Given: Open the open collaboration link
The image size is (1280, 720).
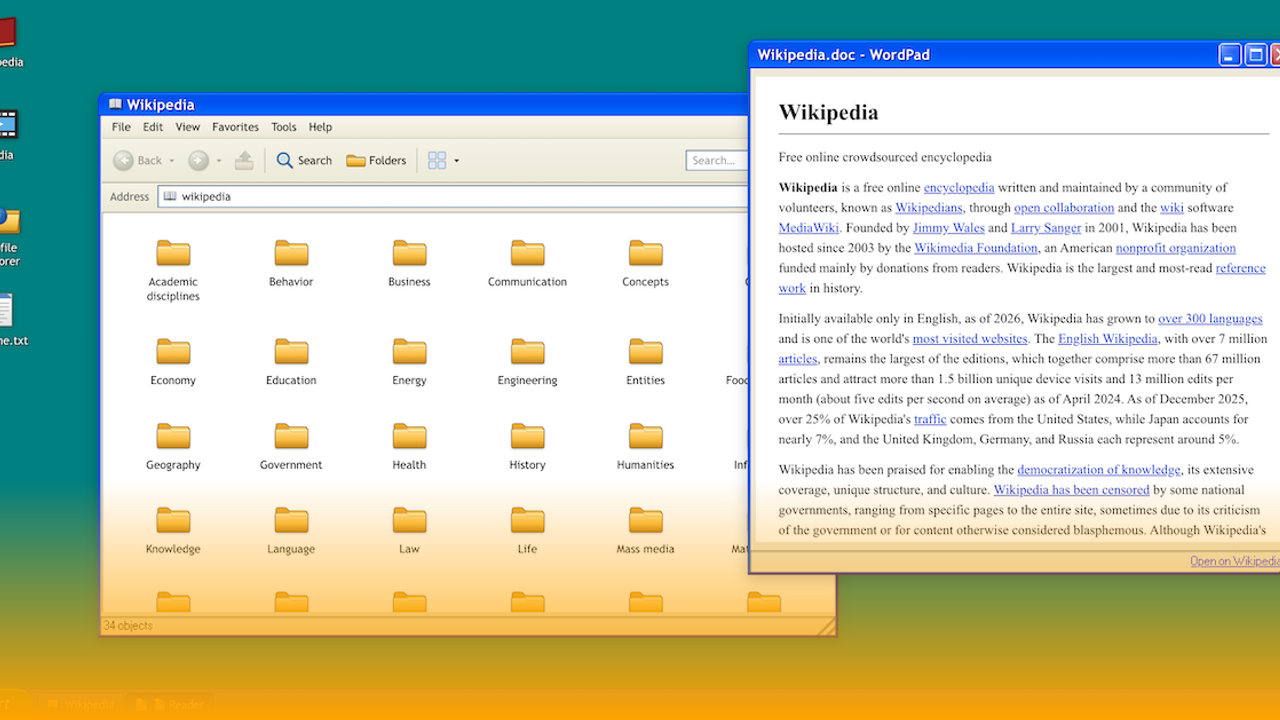Looking at the screenshot, I should [1064, 208].
